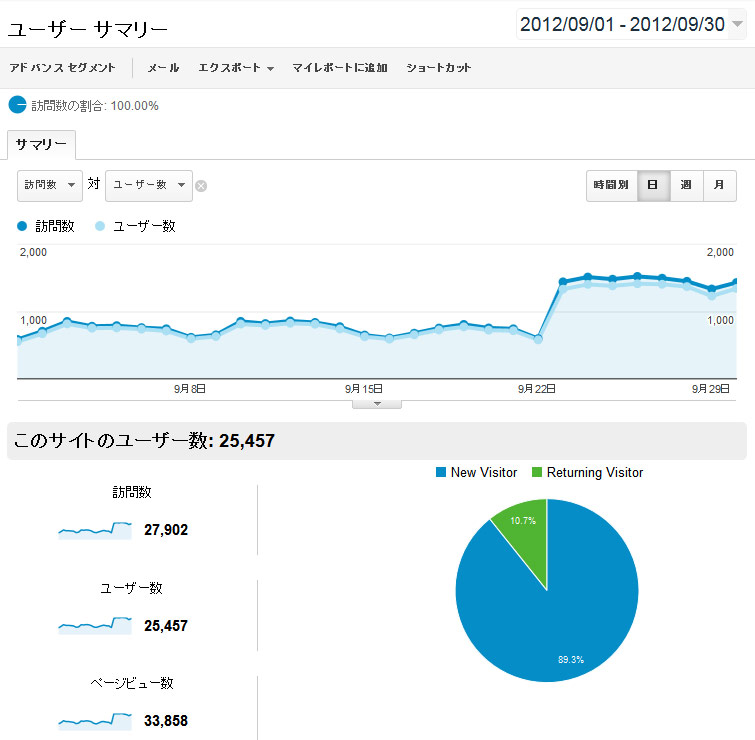Click the light blue ユーザー数 legend dot
755x740 pixels.
click(x=100, y=226)
